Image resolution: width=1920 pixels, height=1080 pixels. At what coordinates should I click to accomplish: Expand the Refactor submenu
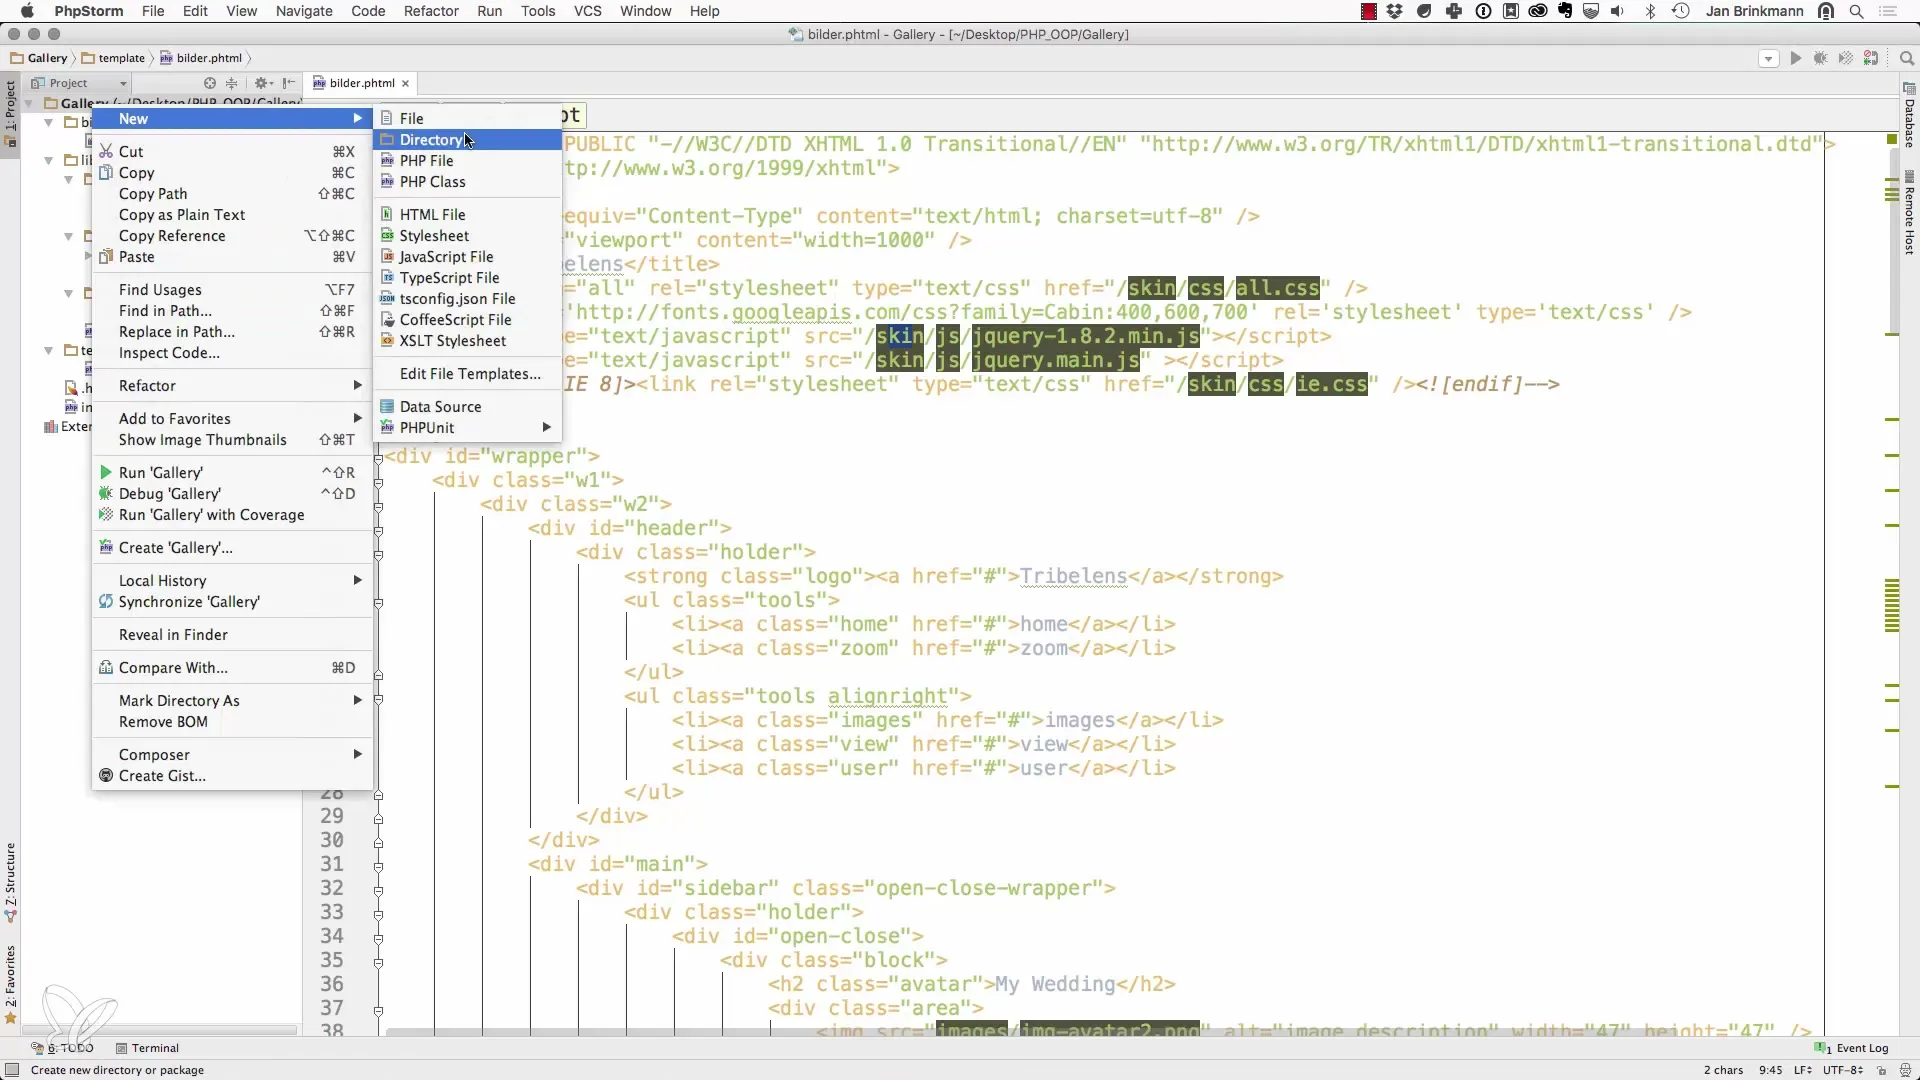232,386
